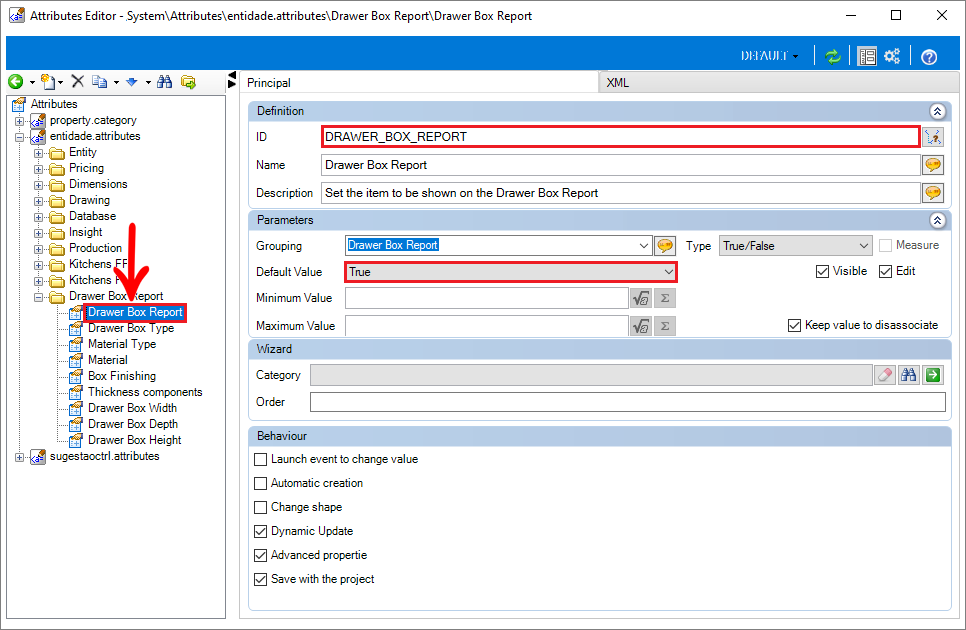The image size is (966, 630).
Task: Select the Dimensions folder
Action: coord(98,184)
